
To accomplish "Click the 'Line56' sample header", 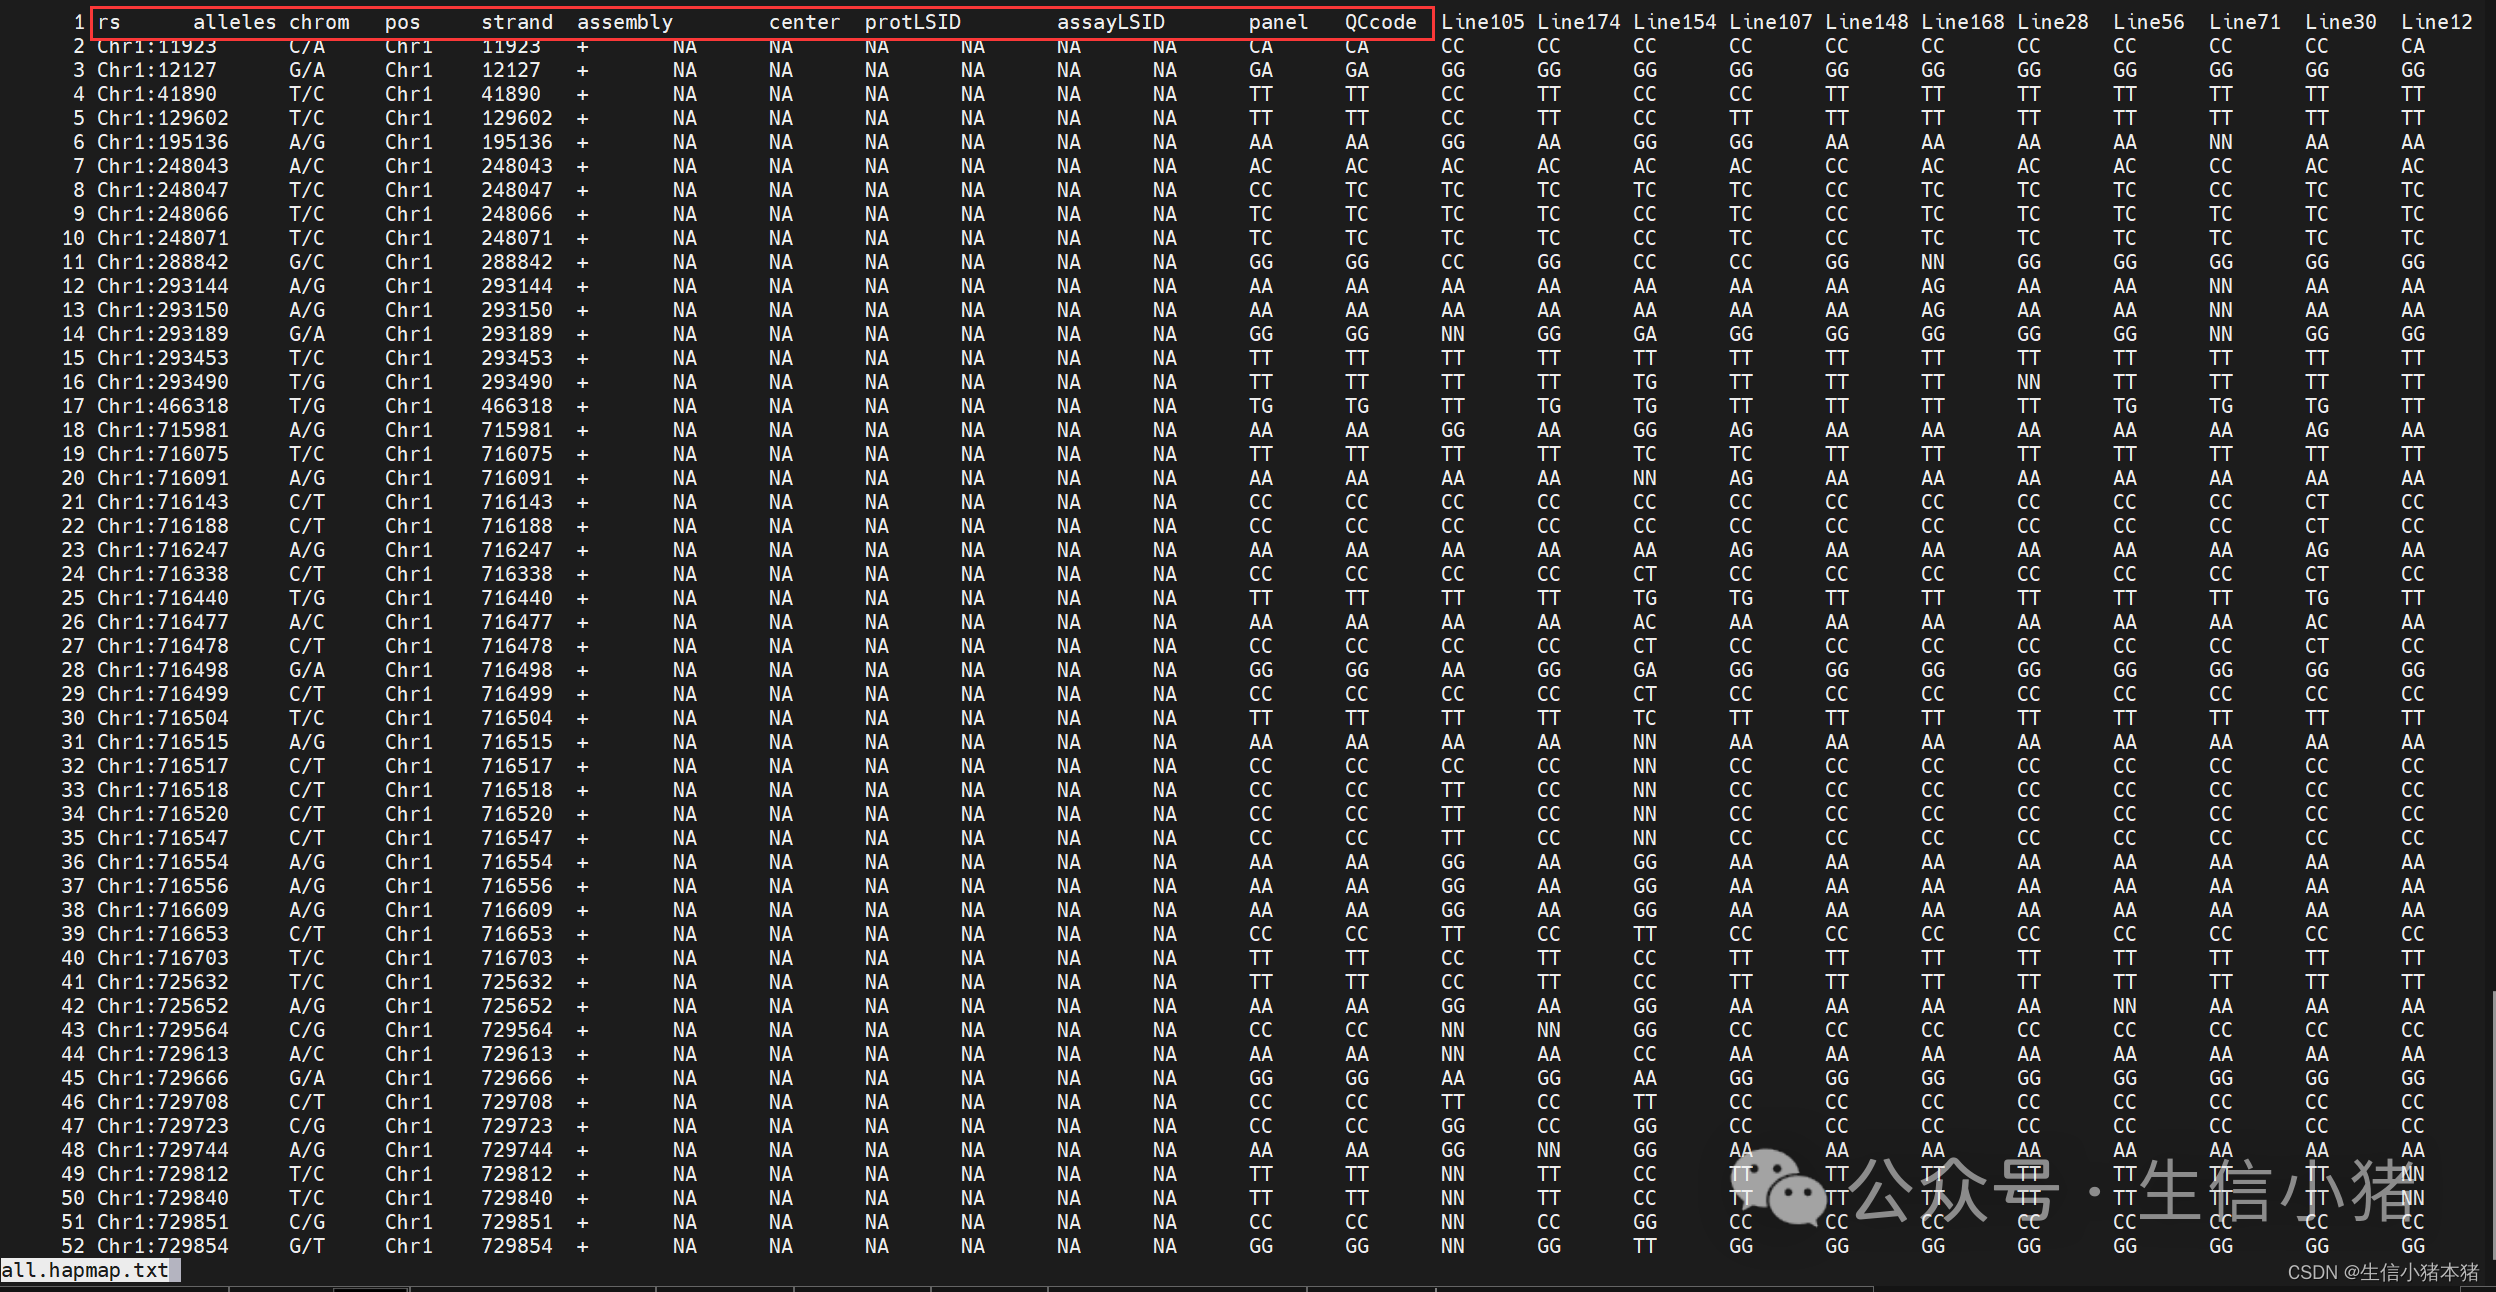I will click(x=2148, y=22).
